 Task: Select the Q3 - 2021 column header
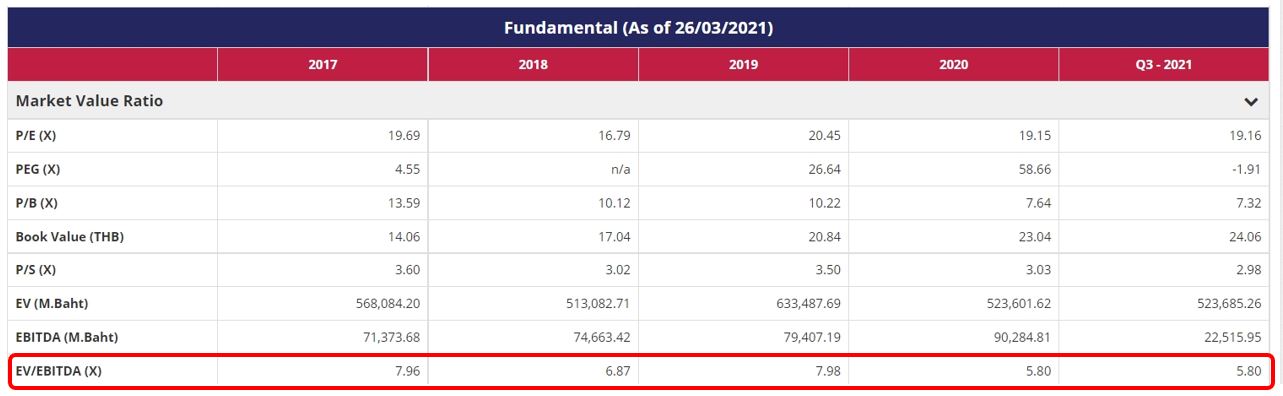[x=1164, y=65]
